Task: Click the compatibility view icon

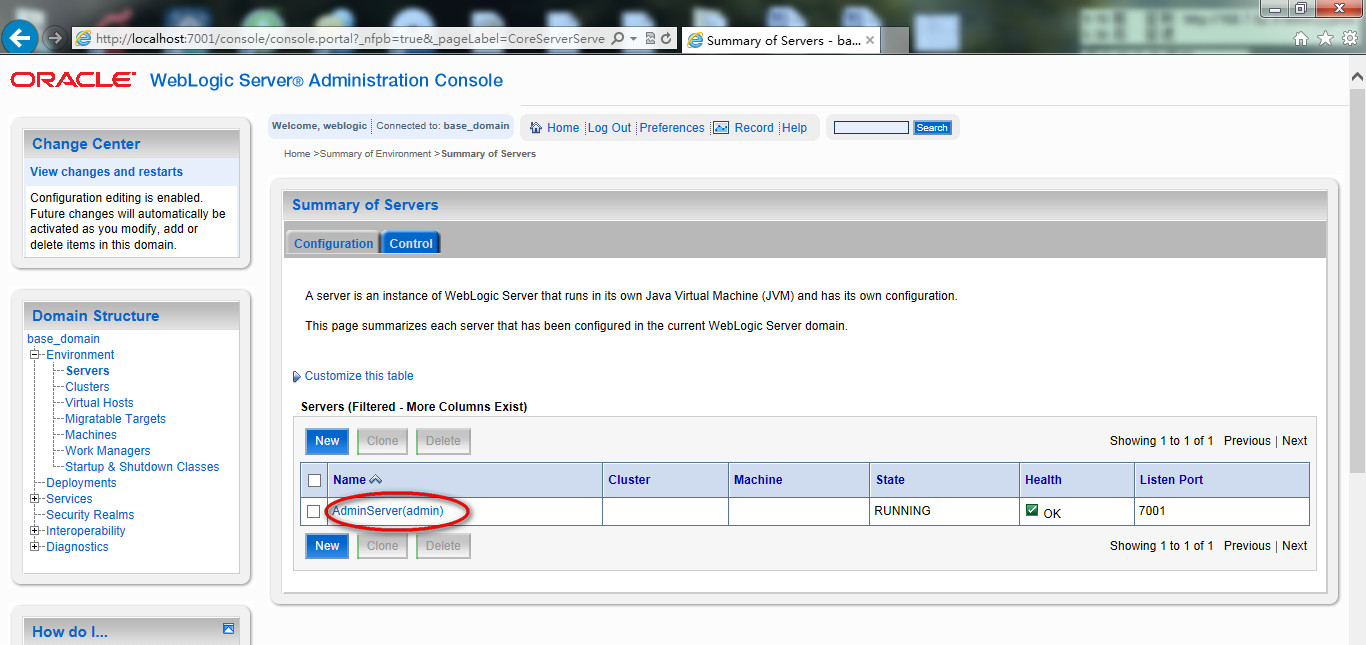Action: [650, 38]
